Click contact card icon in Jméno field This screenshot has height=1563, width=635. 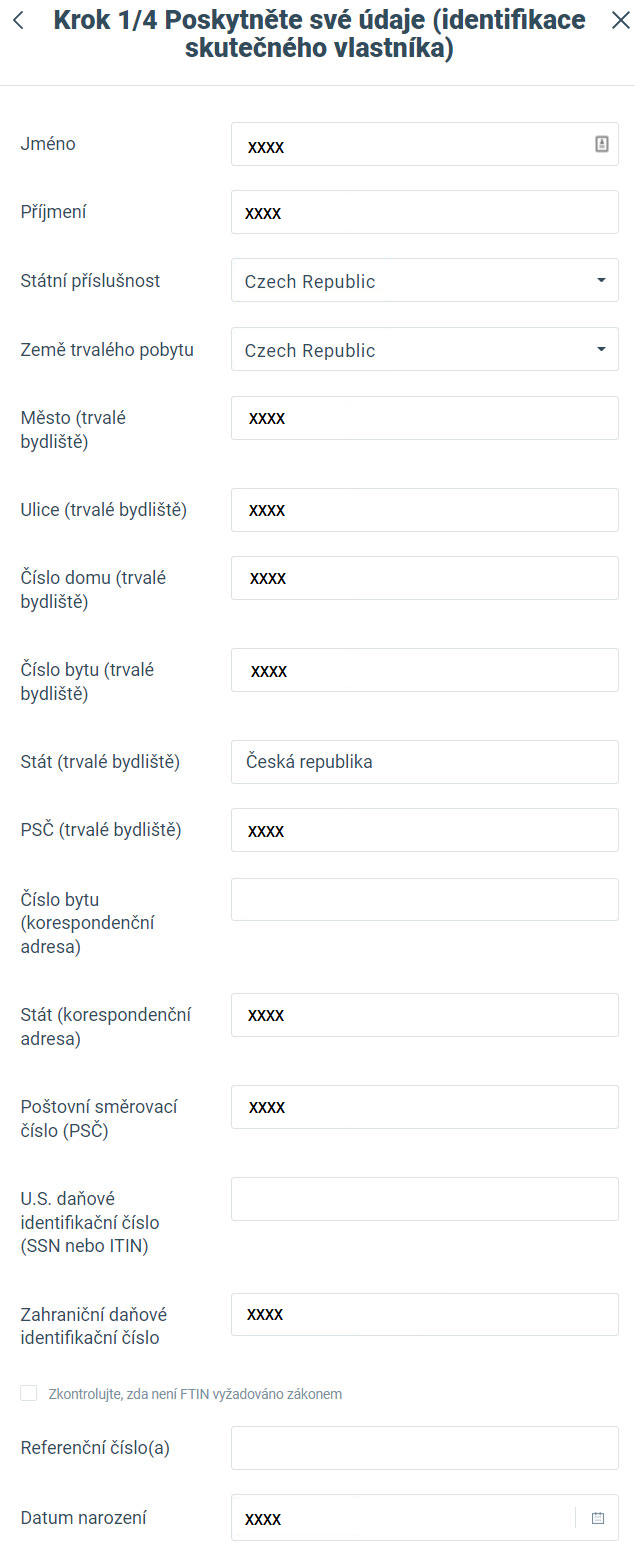tap(601, 144)
